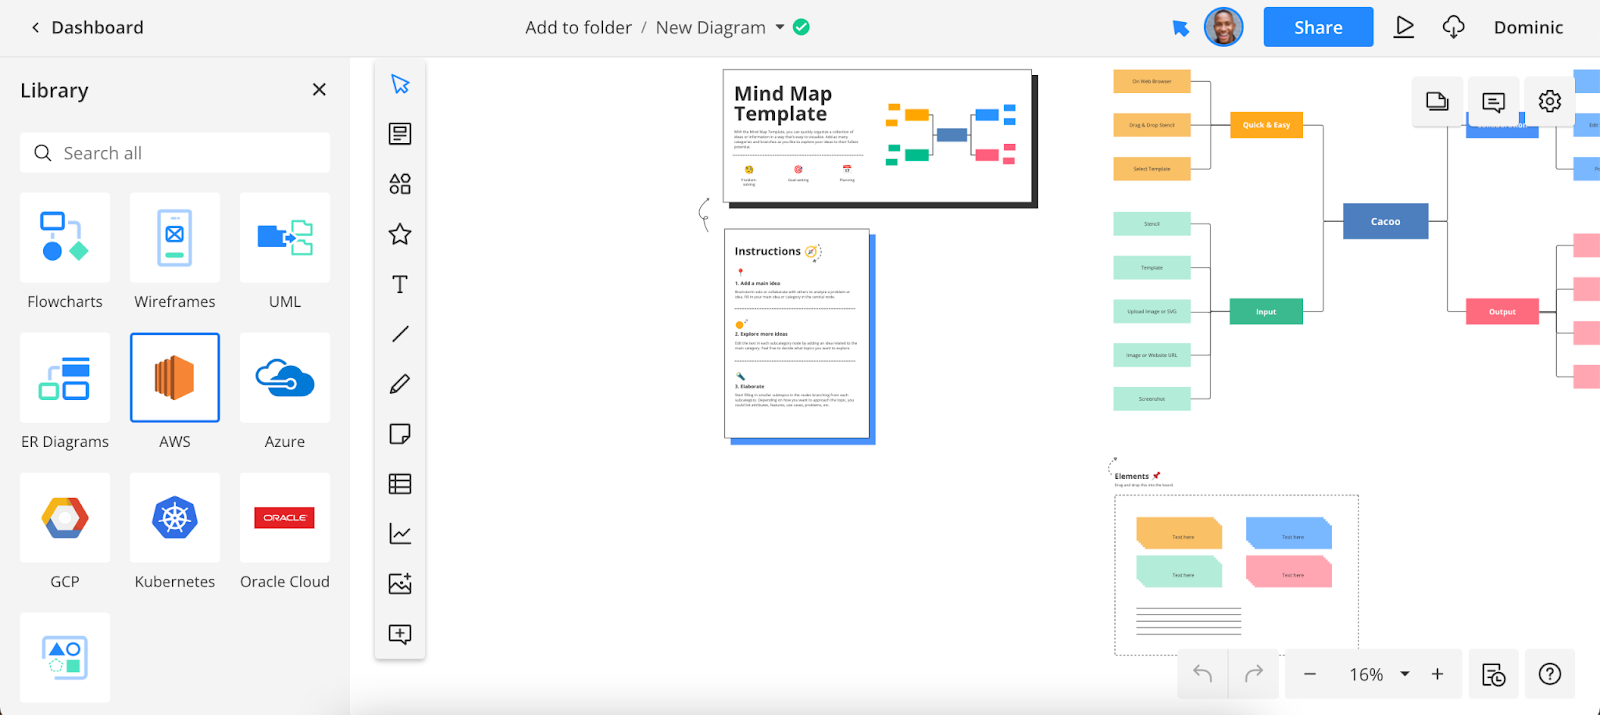This screenshot has width=1600, height=715.
Task: Select the AWS library category
Action: [x=175, y=378]
